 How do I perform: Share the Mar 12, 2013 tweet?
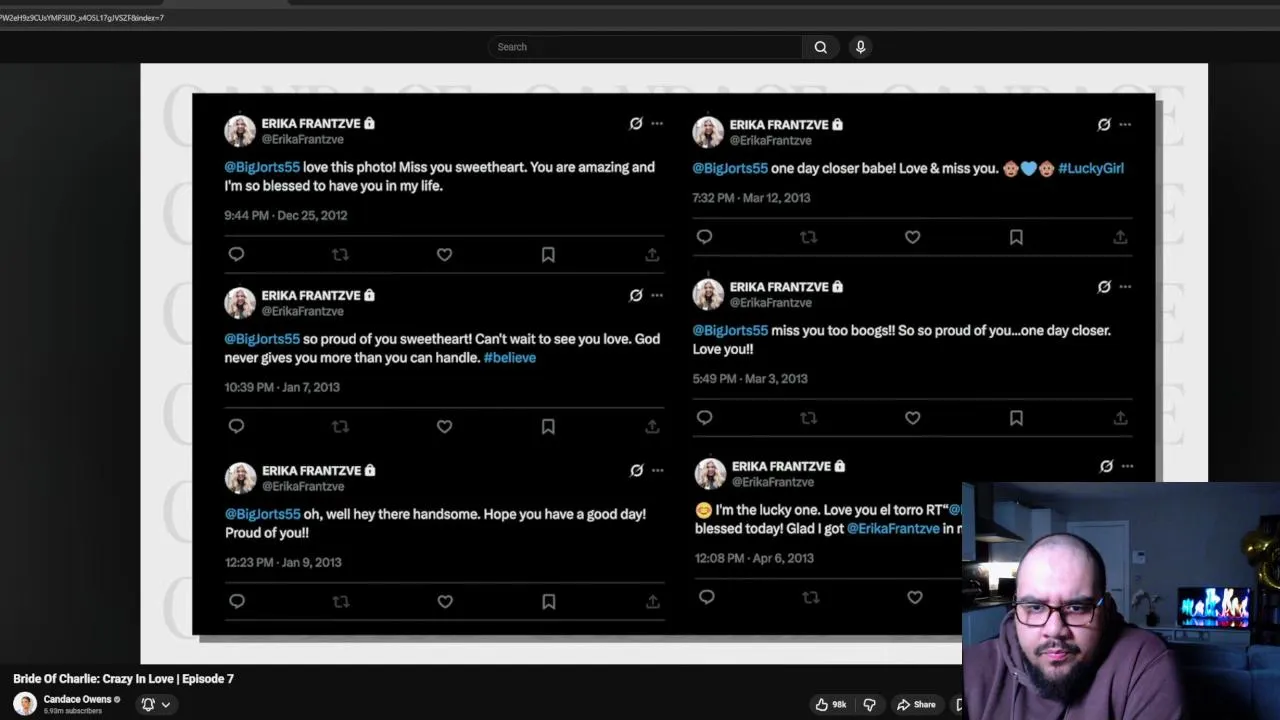(x=1120, y=237)
